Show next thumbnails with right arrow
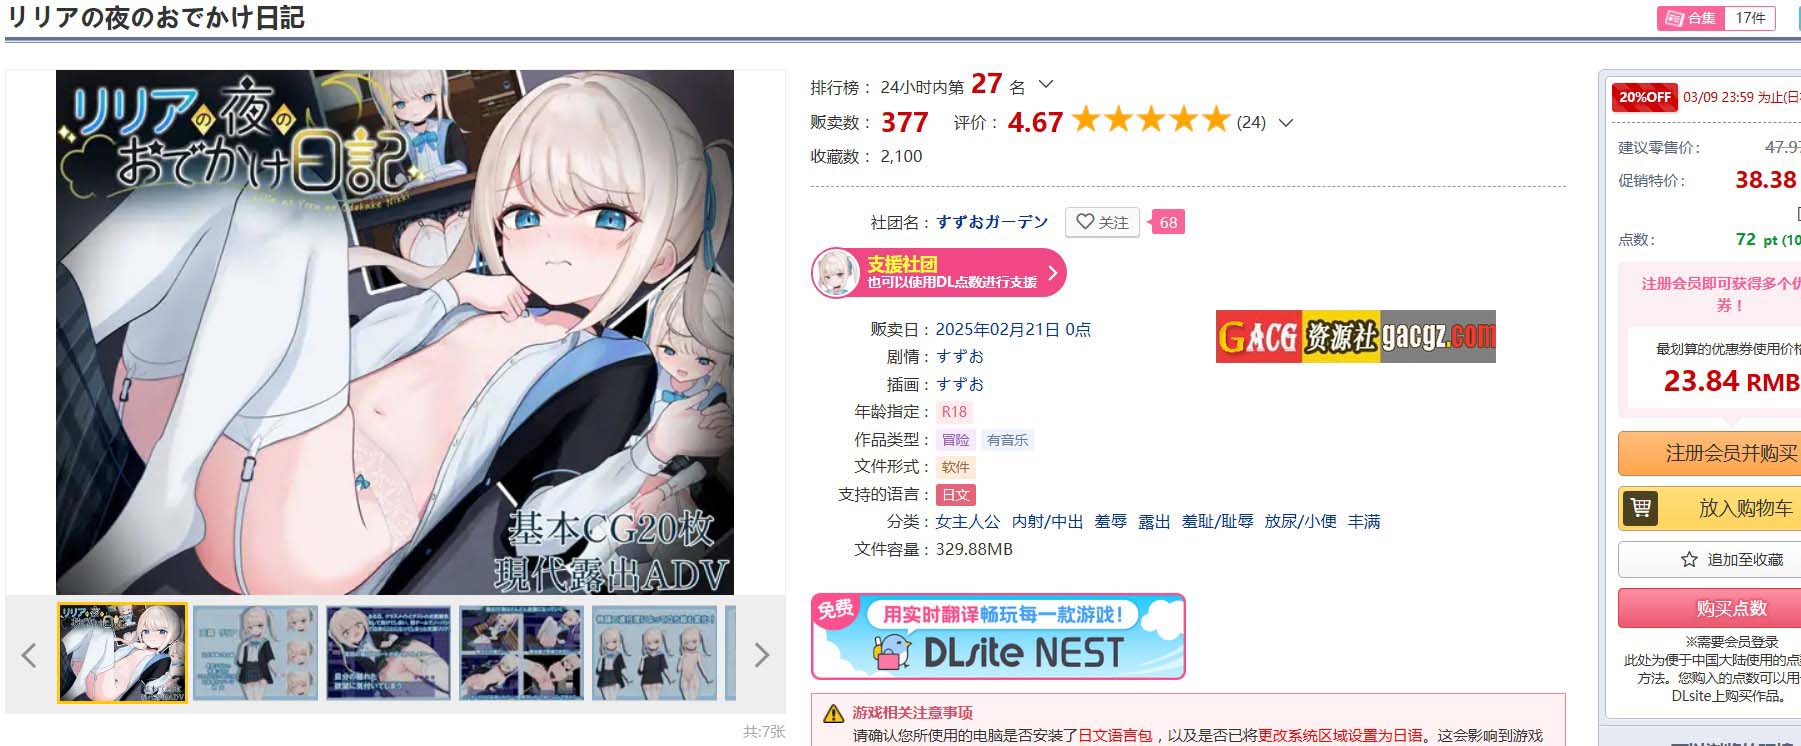The height and width of the screenshot is (746, 1801). (x=762, y=655)
